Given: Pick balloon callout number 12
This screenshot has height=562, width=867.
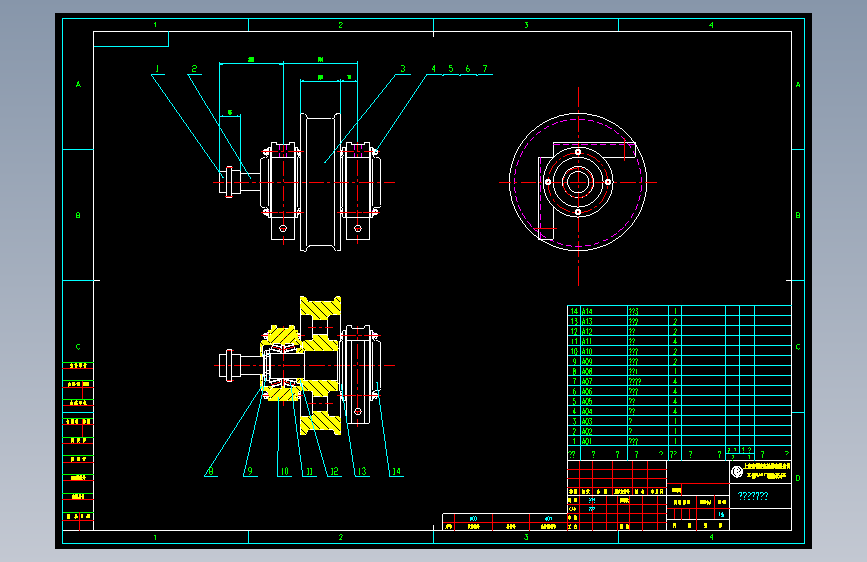Looking at the screenshot, I should tap(334, 471).
